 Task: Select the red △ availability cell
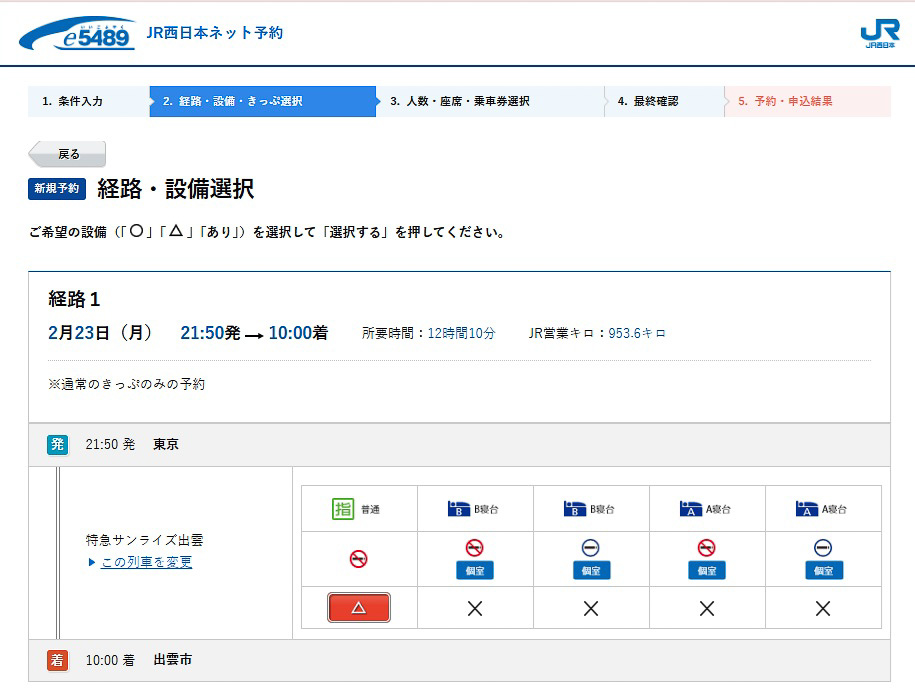[x=359, y=607]
